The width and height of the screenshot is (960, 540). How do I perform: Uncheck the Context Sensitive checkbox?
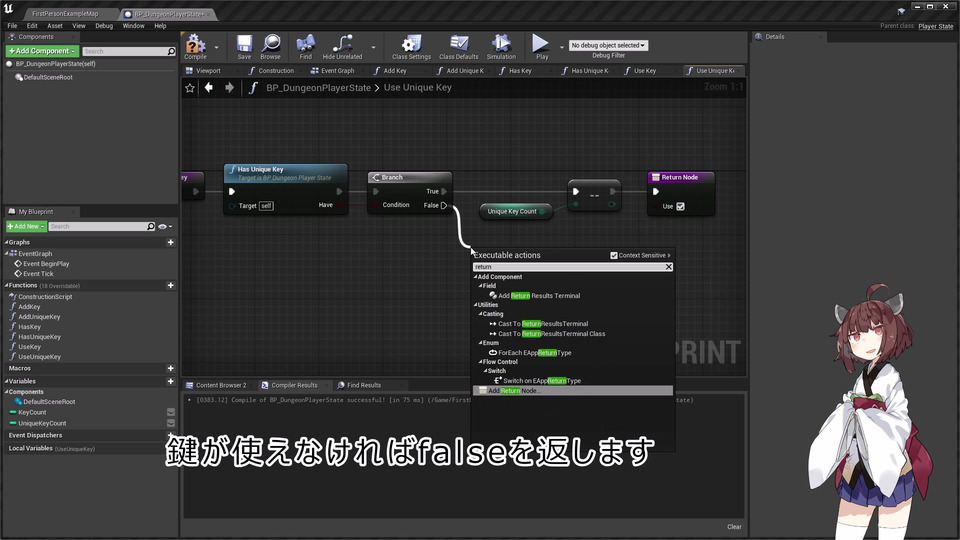point(614,256)
